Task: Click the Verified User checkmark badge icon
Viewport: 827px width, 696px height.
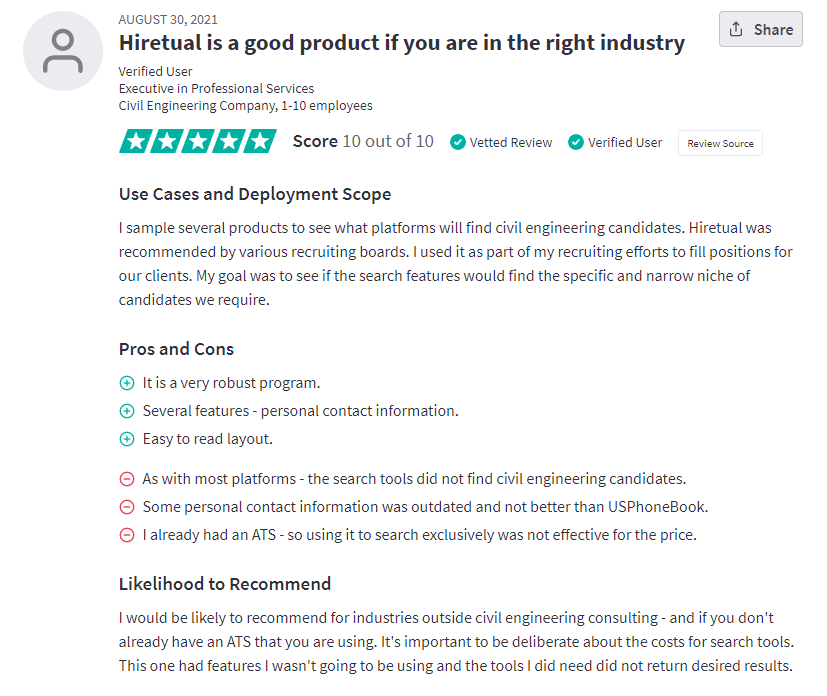Action: click(x=576, y=142)
